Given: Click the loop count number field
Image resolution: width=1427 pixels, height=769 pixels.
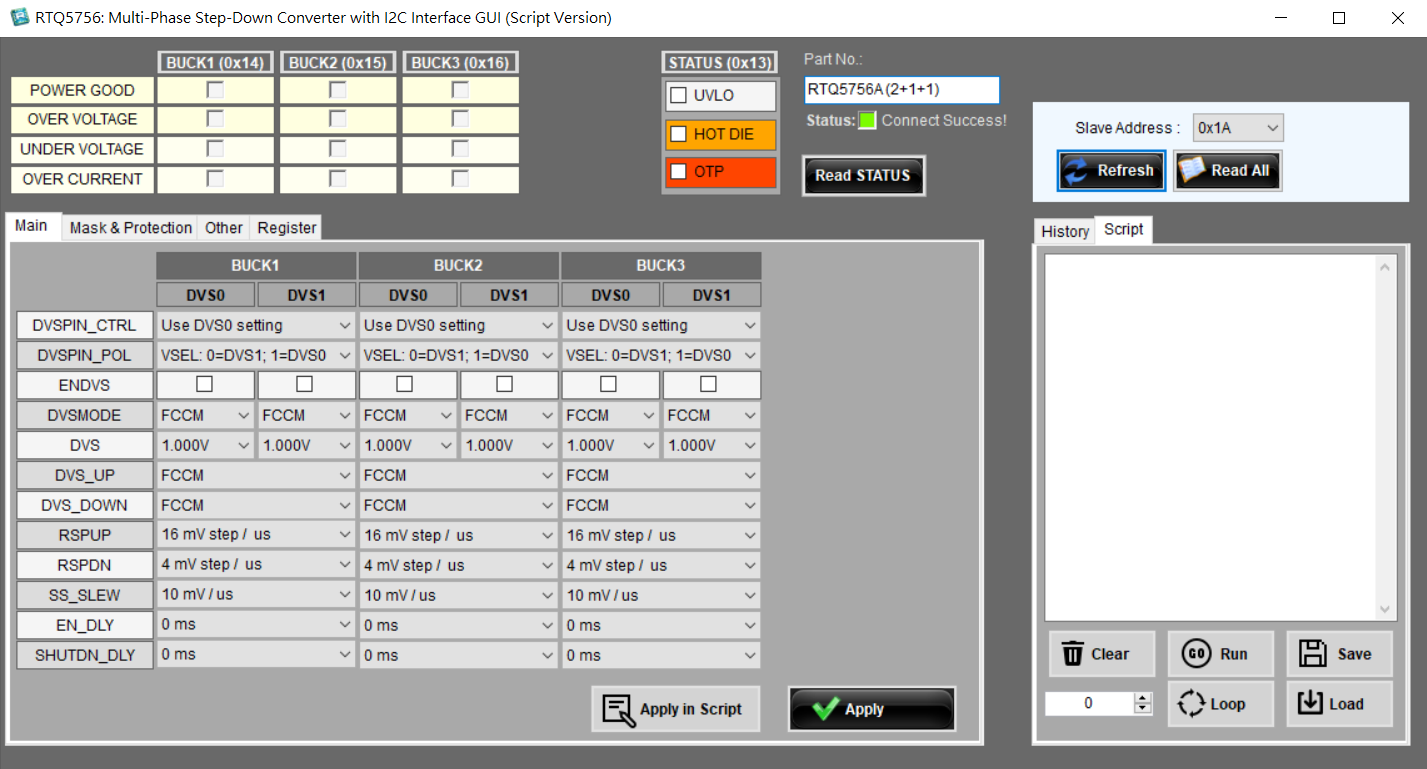Looking at the screenshot, I should [x=1089, y=703].
